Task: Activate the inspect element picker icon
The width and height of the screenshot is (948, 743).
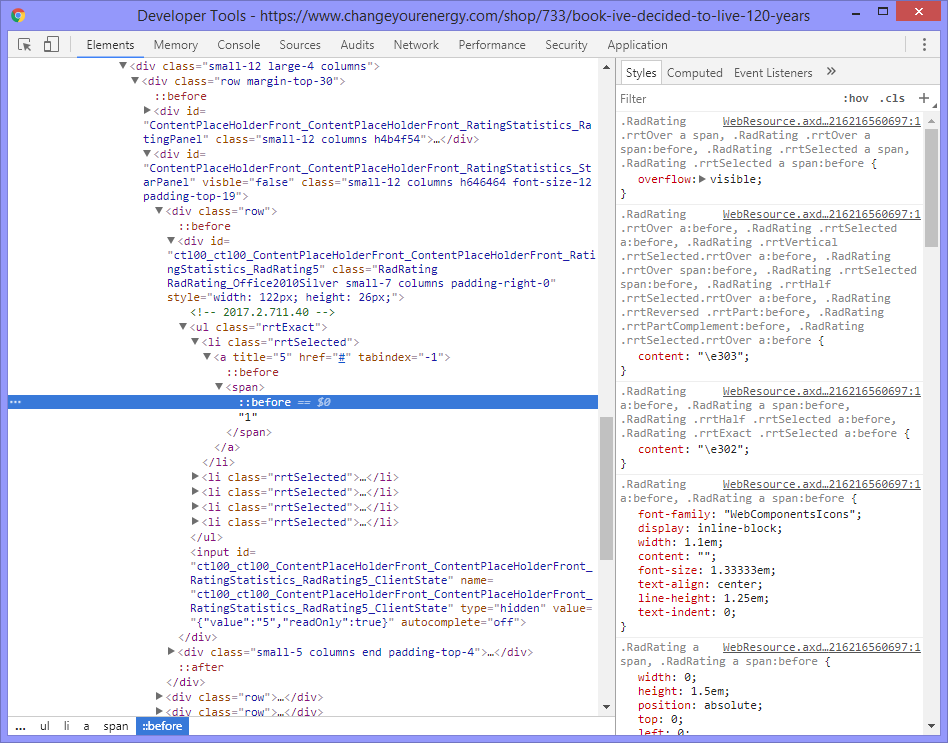Action: (x=25, y=45)
